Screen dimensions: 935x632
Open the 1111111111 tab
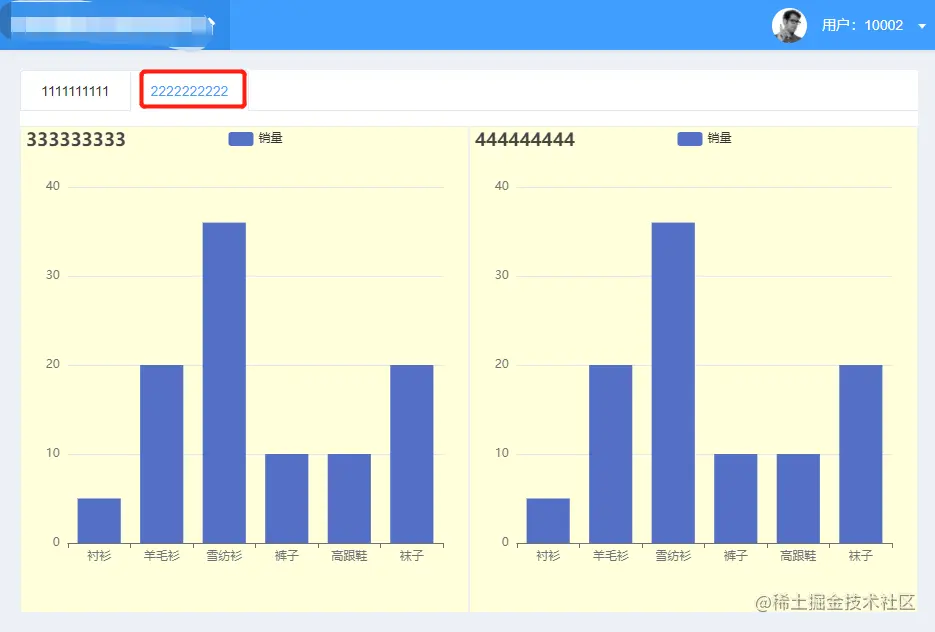point(75,91)
